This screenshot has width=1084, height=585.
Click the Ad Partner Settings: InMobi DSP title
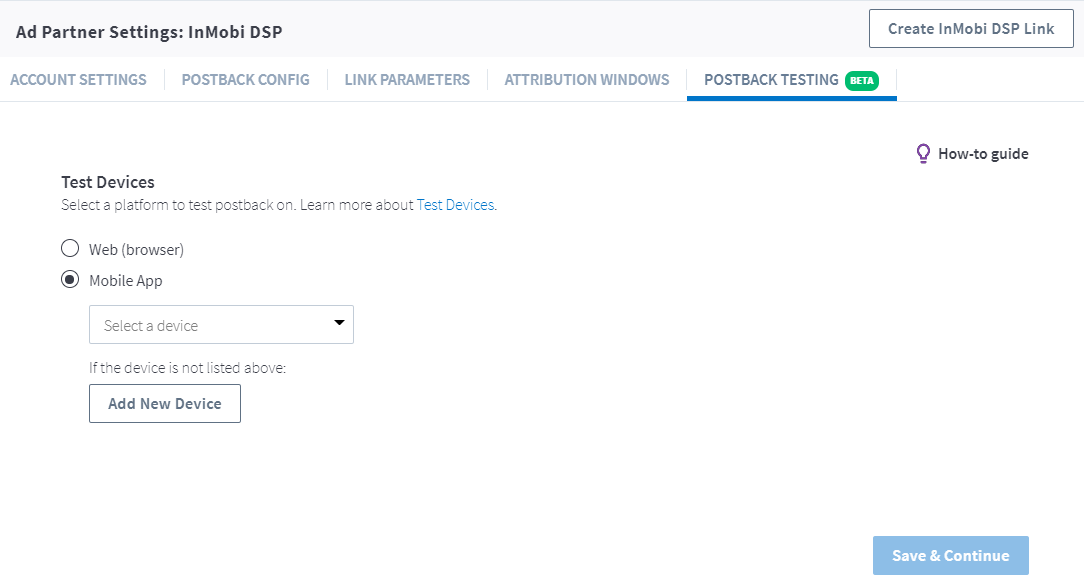click(x=149, y=32)
